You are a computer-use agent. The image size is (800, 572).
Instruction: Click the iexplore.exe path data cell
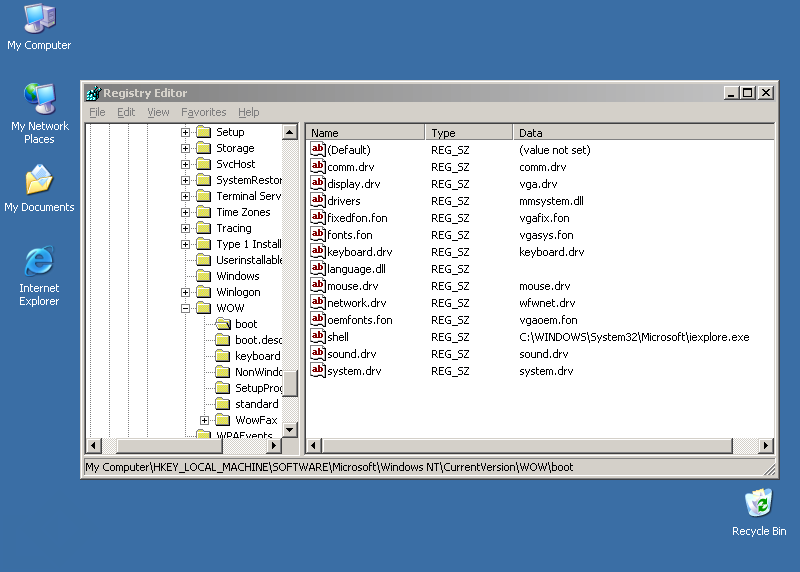point(634,337)
